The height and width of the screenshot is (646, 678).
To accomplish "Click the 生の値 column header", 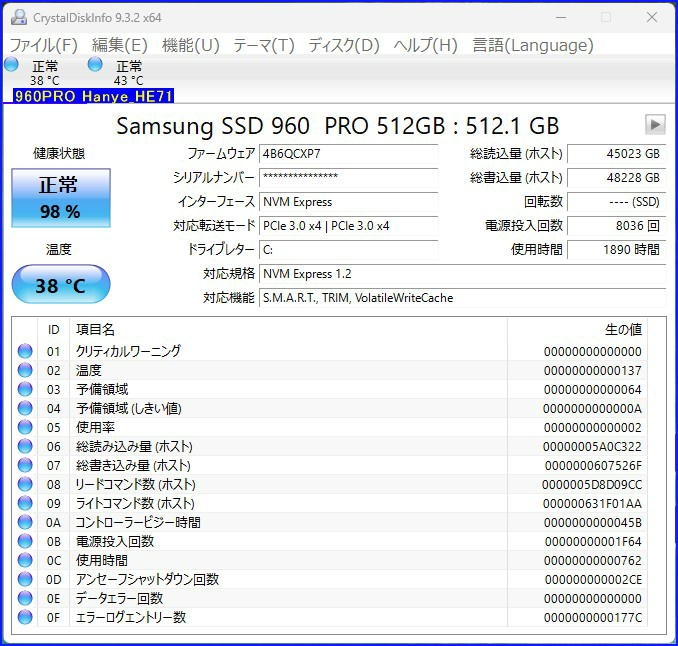I will 577,330.
